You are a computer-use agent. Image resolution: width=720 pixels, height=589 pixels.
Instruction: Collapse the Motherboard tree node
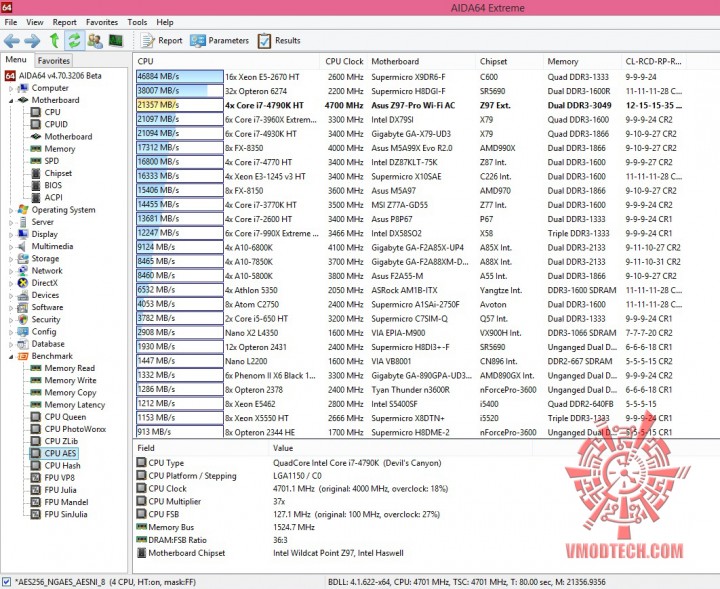coord(11,101)
